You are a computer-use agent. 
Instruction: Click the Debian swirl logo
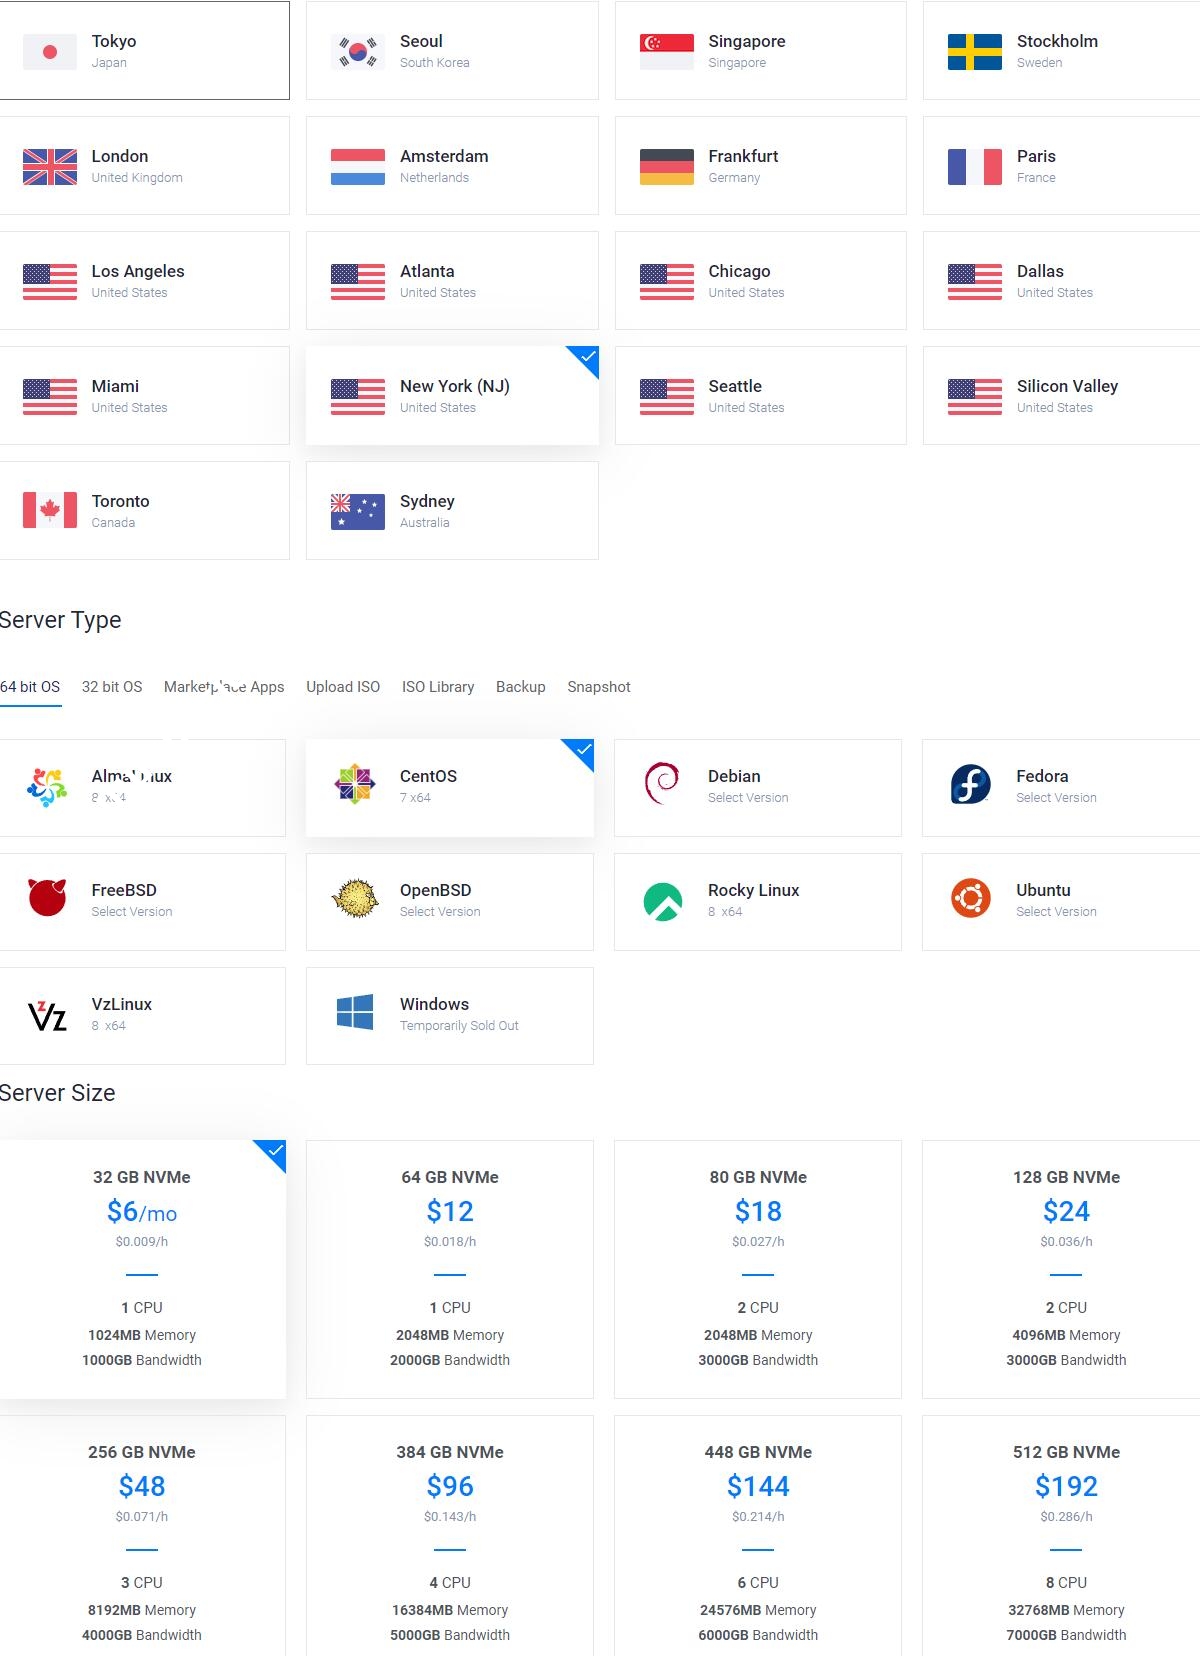662,783
